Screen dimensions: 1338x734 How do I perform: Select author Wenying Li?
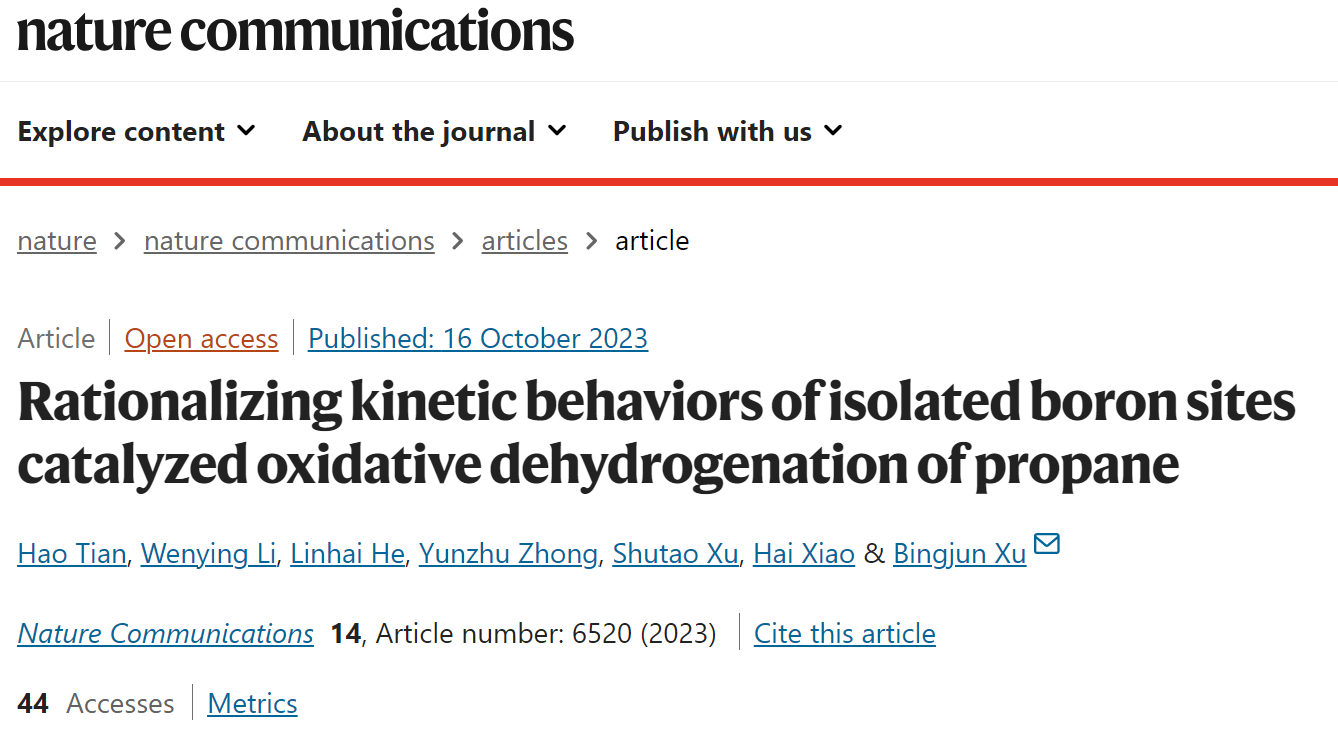208,553
